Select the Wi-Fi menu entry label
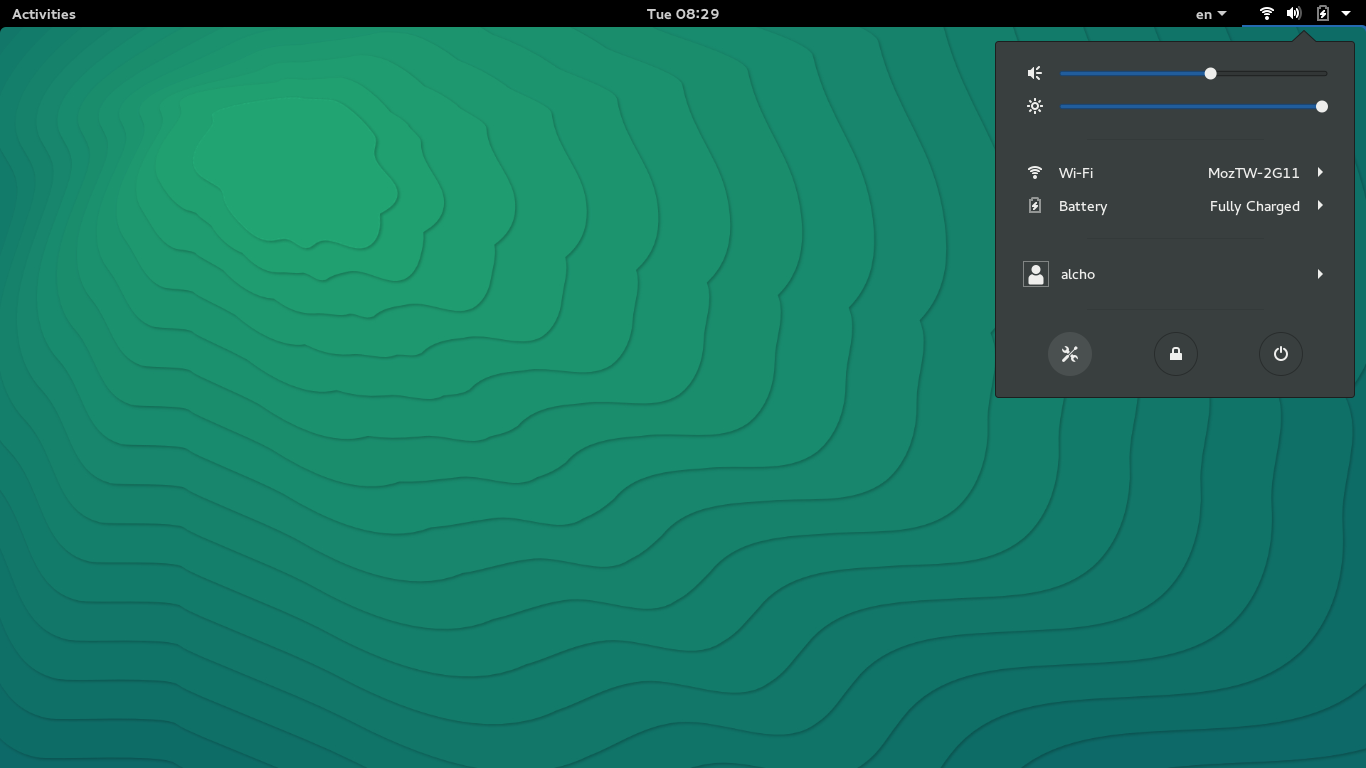1366x768 pixels. [x=1076, y=173]
